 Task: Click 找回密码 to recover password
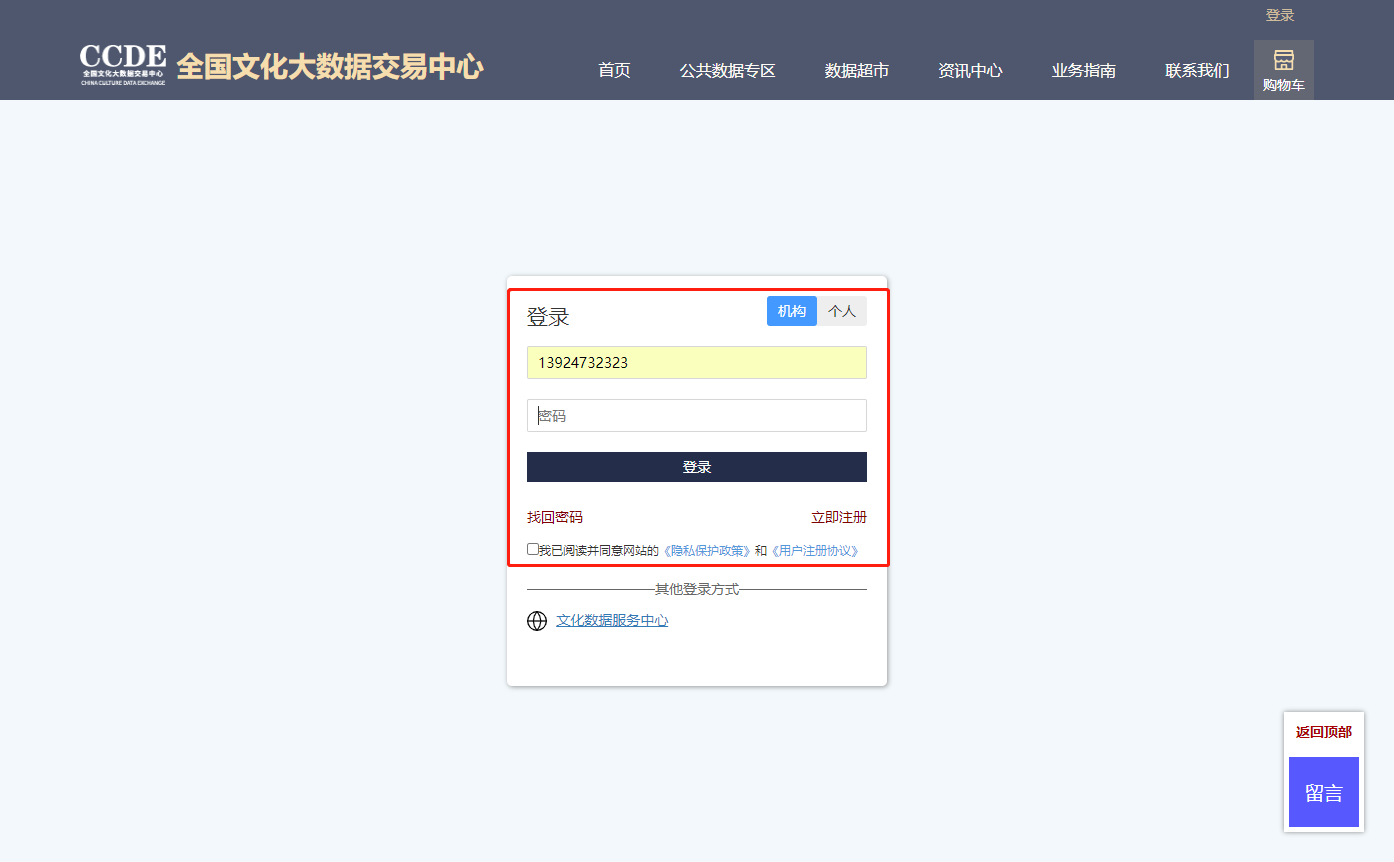554,517
